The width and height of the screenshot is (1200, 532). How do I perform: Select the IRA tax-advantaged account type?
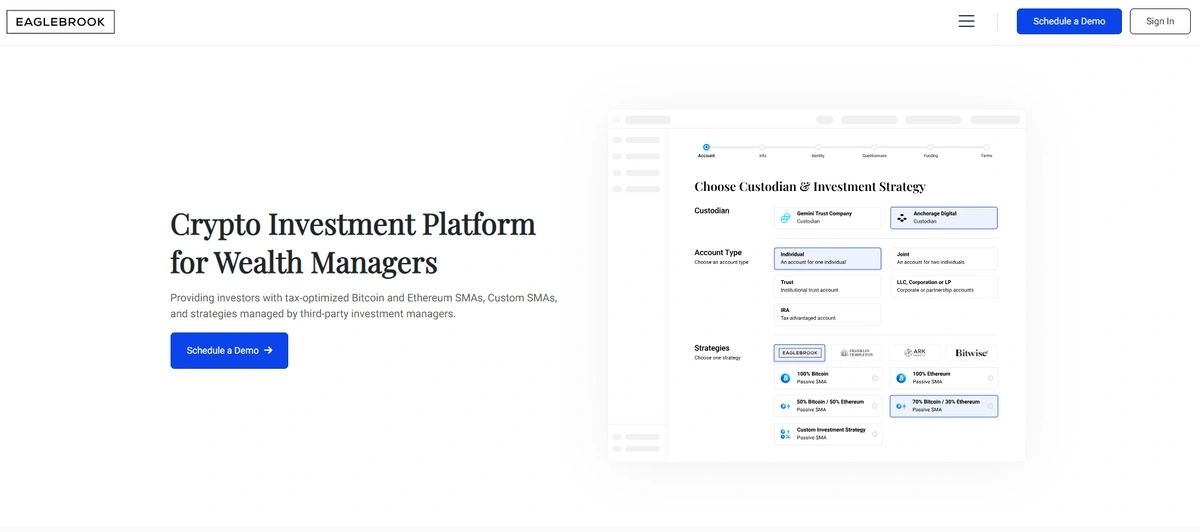(828, 314)
